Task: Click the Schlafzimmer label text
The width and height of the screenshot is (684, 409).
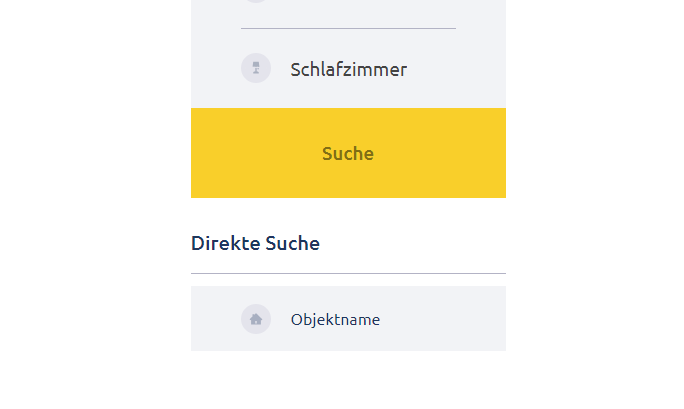Action: 349,69
